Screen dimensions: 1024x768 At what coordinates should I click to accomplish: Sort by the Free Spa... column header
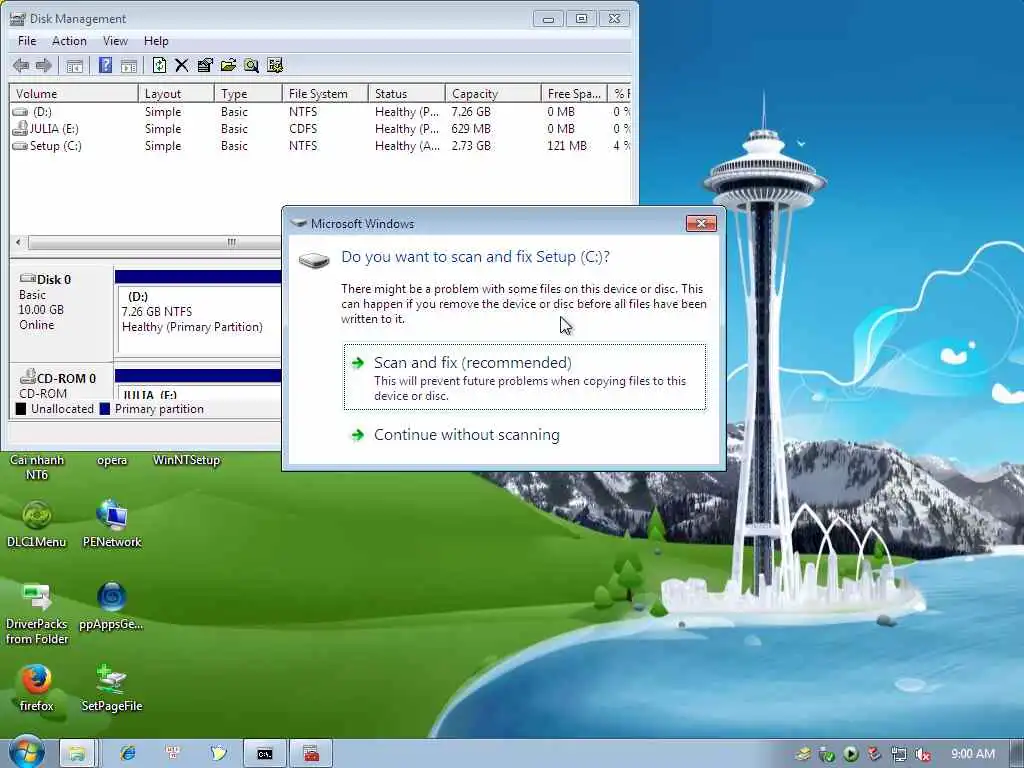click(x=574, y=93)
